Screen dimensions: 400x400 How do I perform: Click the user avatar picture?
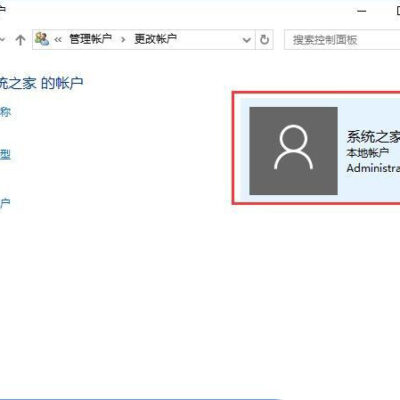click(x=293, y=151)
